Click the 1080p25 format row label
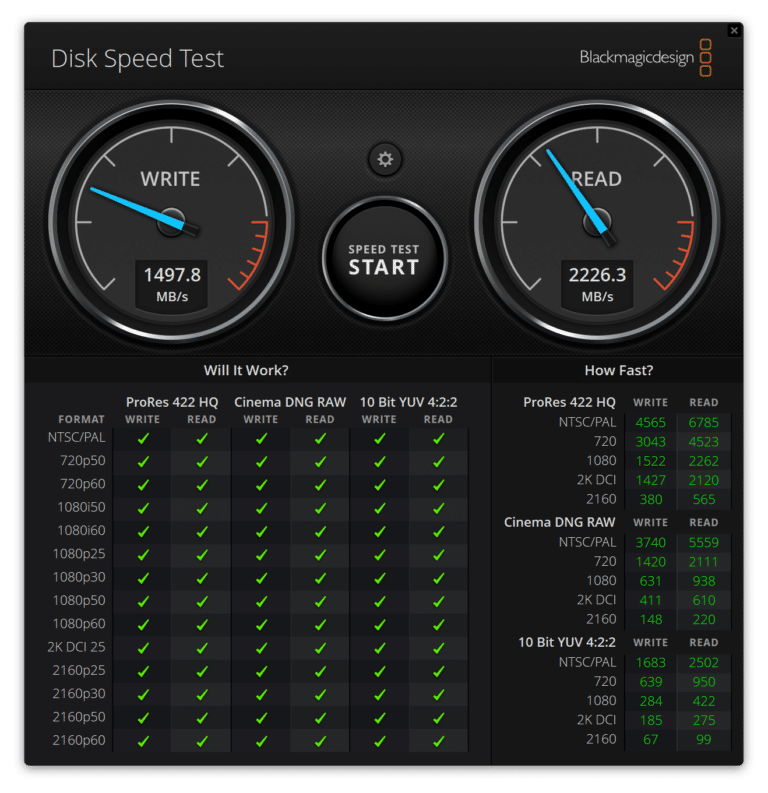 79,554
